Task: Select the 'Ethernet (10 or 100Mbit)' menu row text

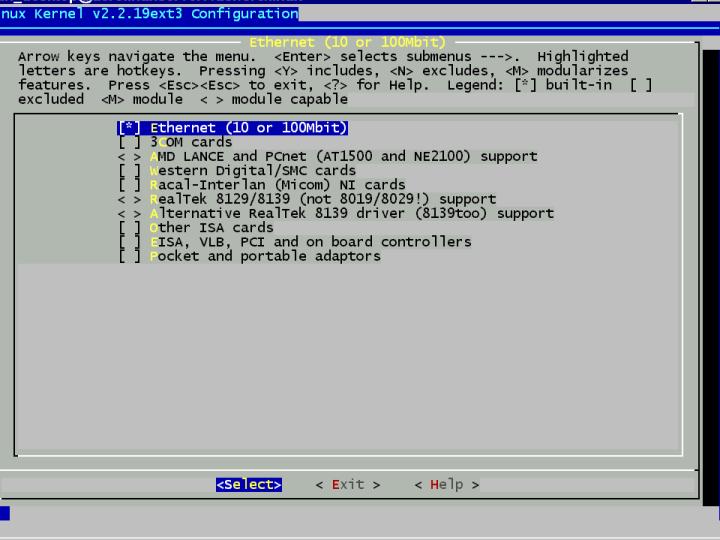Action: [x=248, y=128]
